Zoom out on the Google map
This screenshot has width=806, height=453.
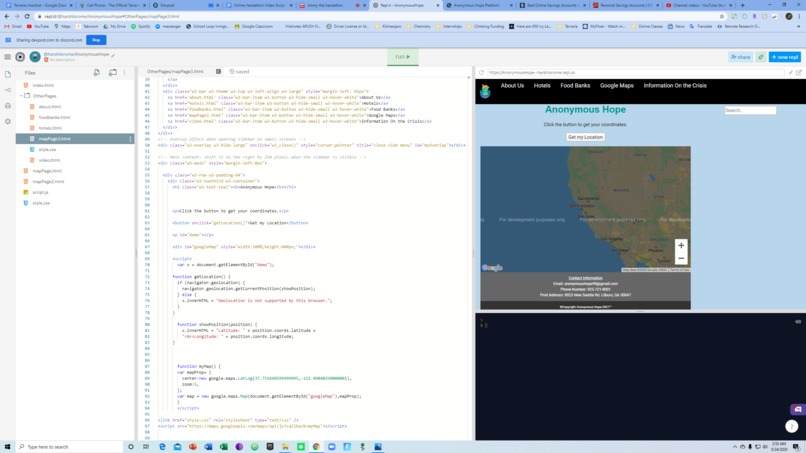(681, 258)
